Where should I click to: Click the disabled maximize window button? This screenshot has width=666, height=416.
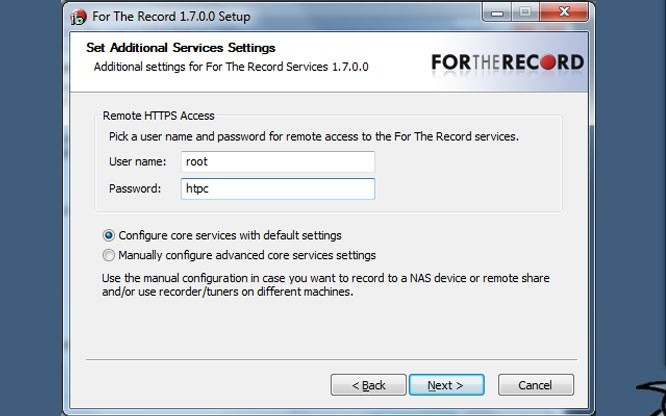[523, 14]
